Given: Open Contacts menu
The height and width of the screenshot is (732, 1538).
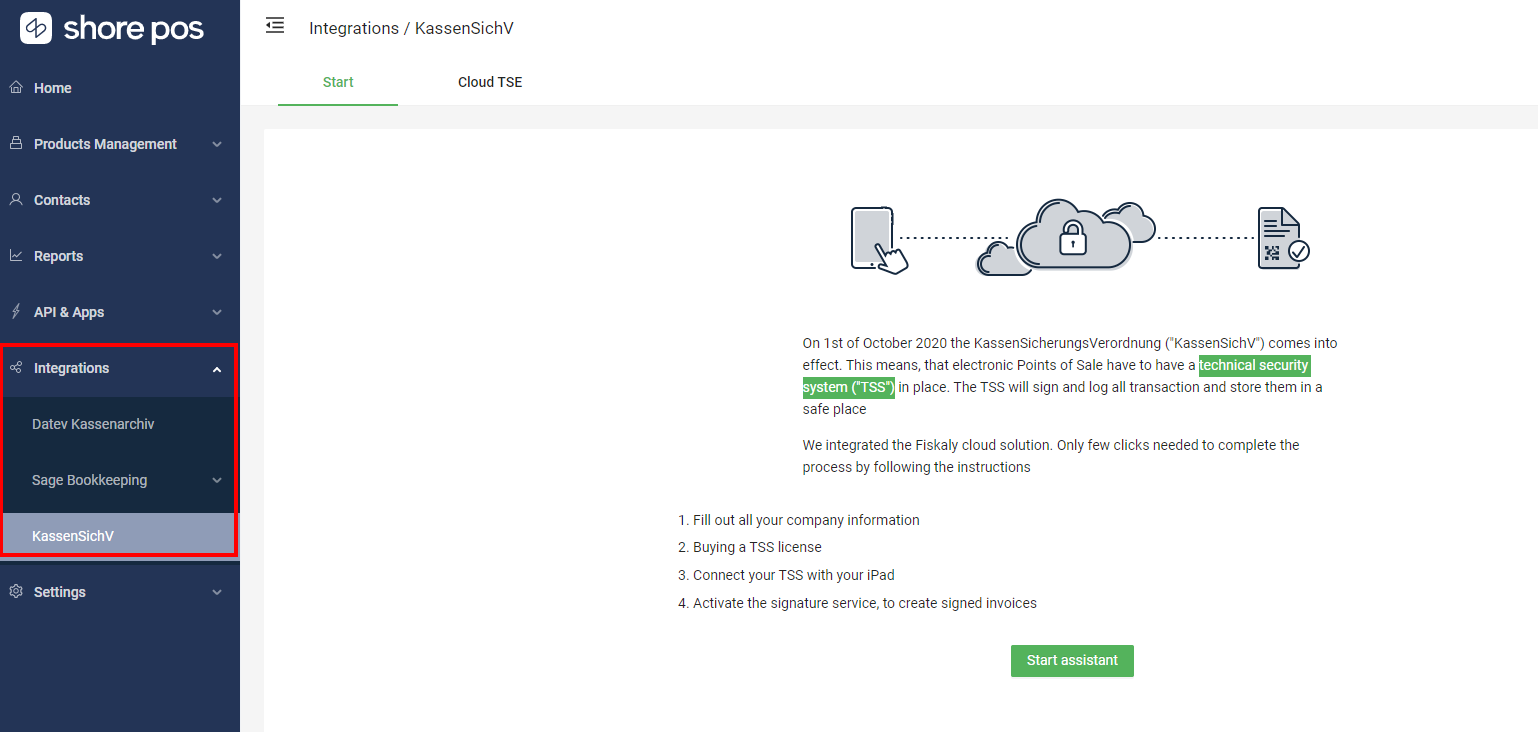Looking at the screenshot, I should (120, 200).
